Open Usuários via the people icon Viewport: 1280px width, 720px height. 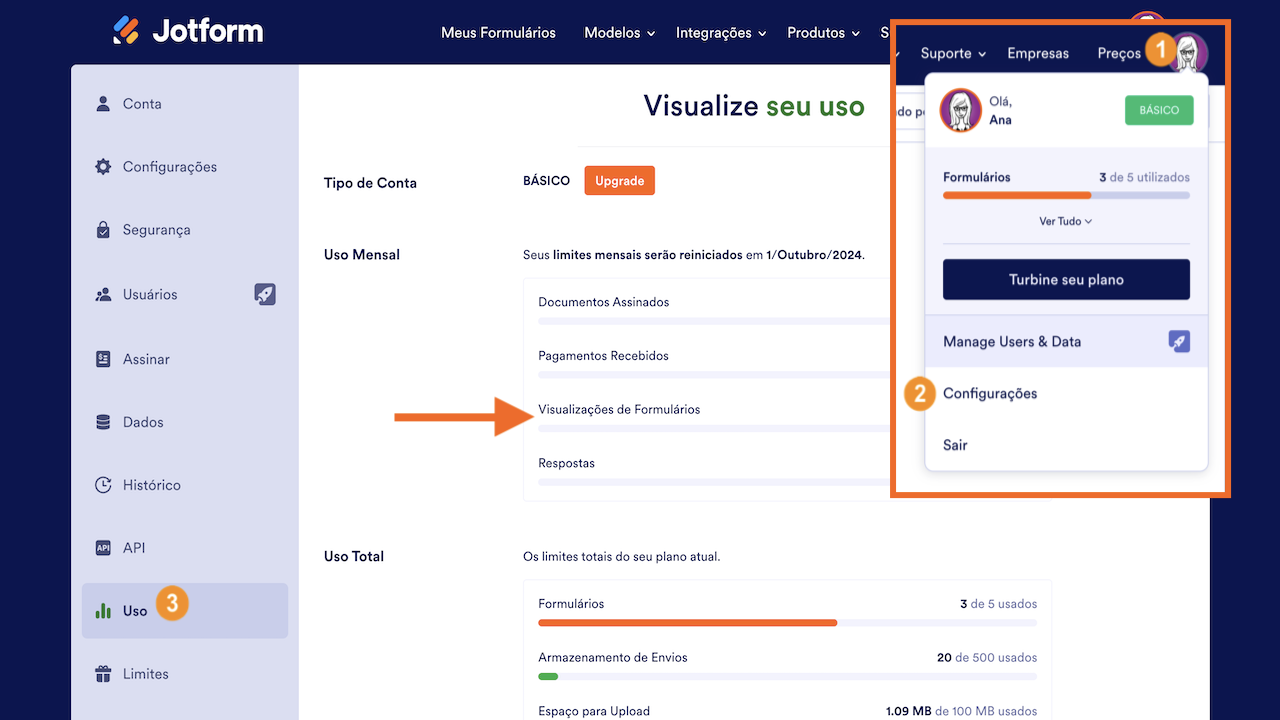[x=103, y=295]
